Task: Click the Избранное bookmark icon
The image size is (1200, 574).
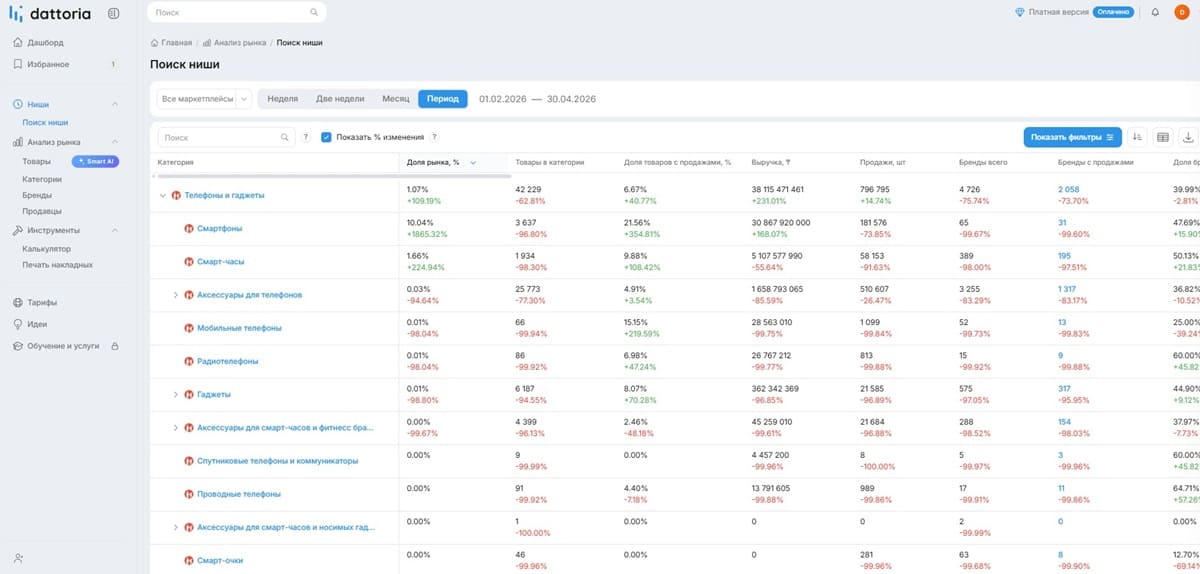Action: (x=18, y=64)
